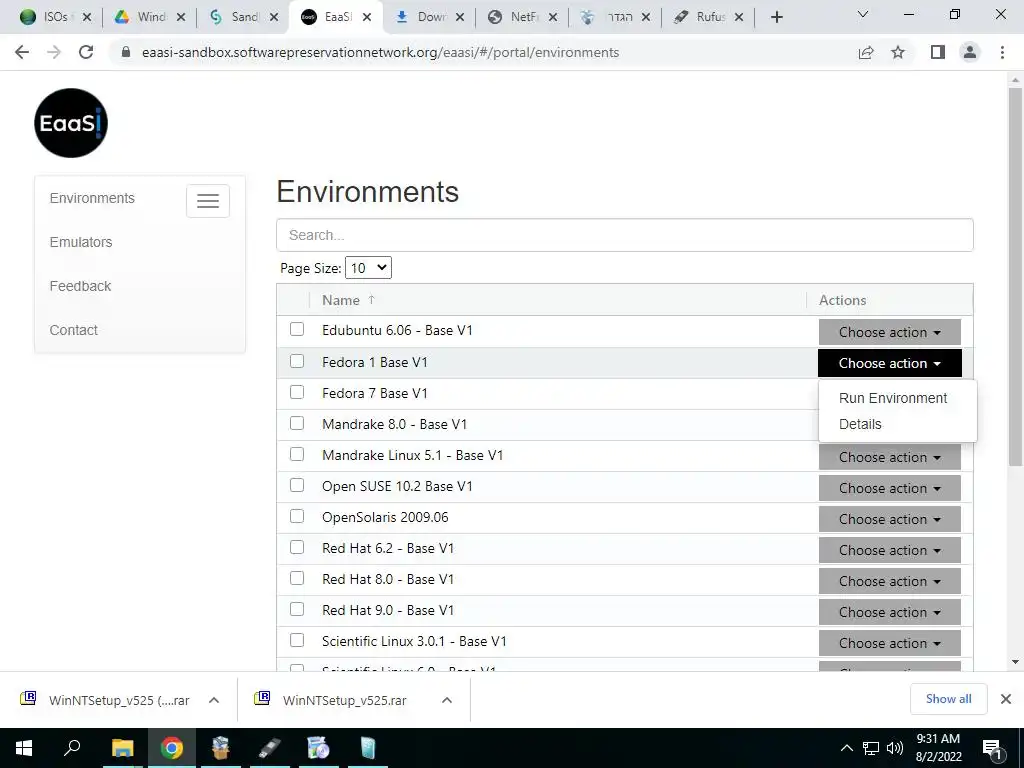This screenshot has width=1024, height=768.
Task: Open a new tab with the plus icon
Action: pyautogui.click(x=776, y=17)
